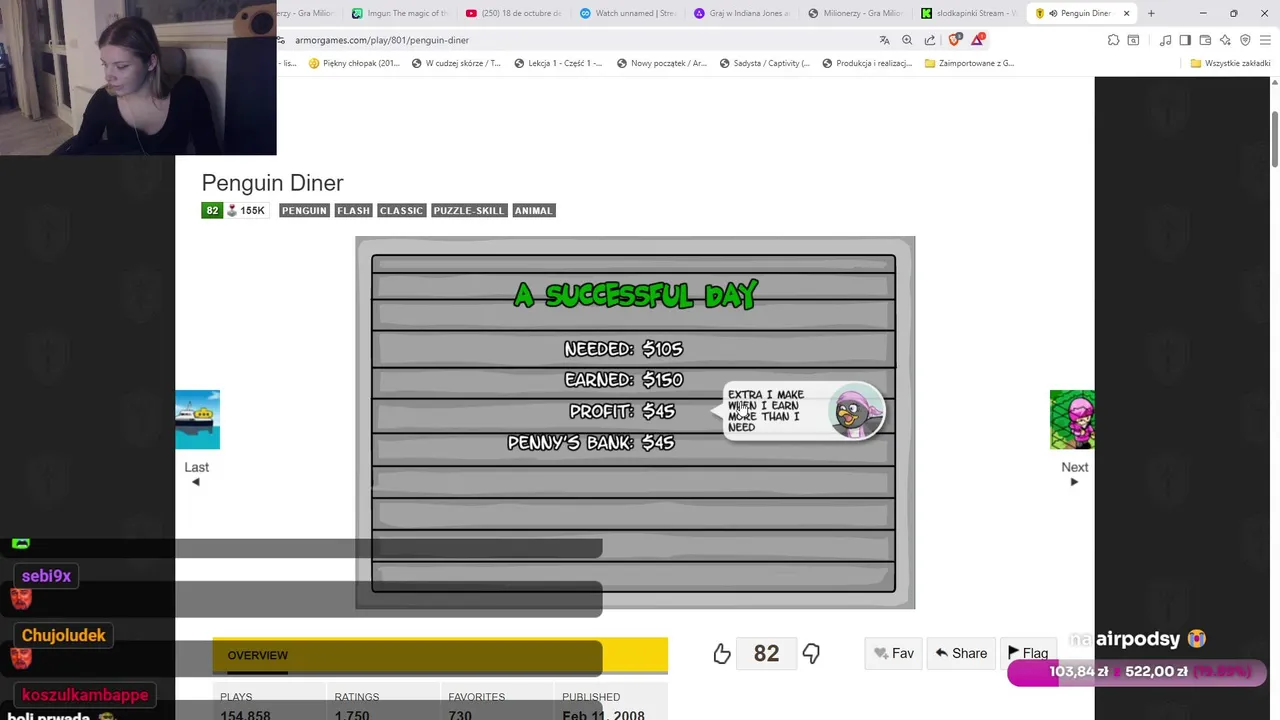Switch to the YouTube 18 de octubre tab

(515, 13)
